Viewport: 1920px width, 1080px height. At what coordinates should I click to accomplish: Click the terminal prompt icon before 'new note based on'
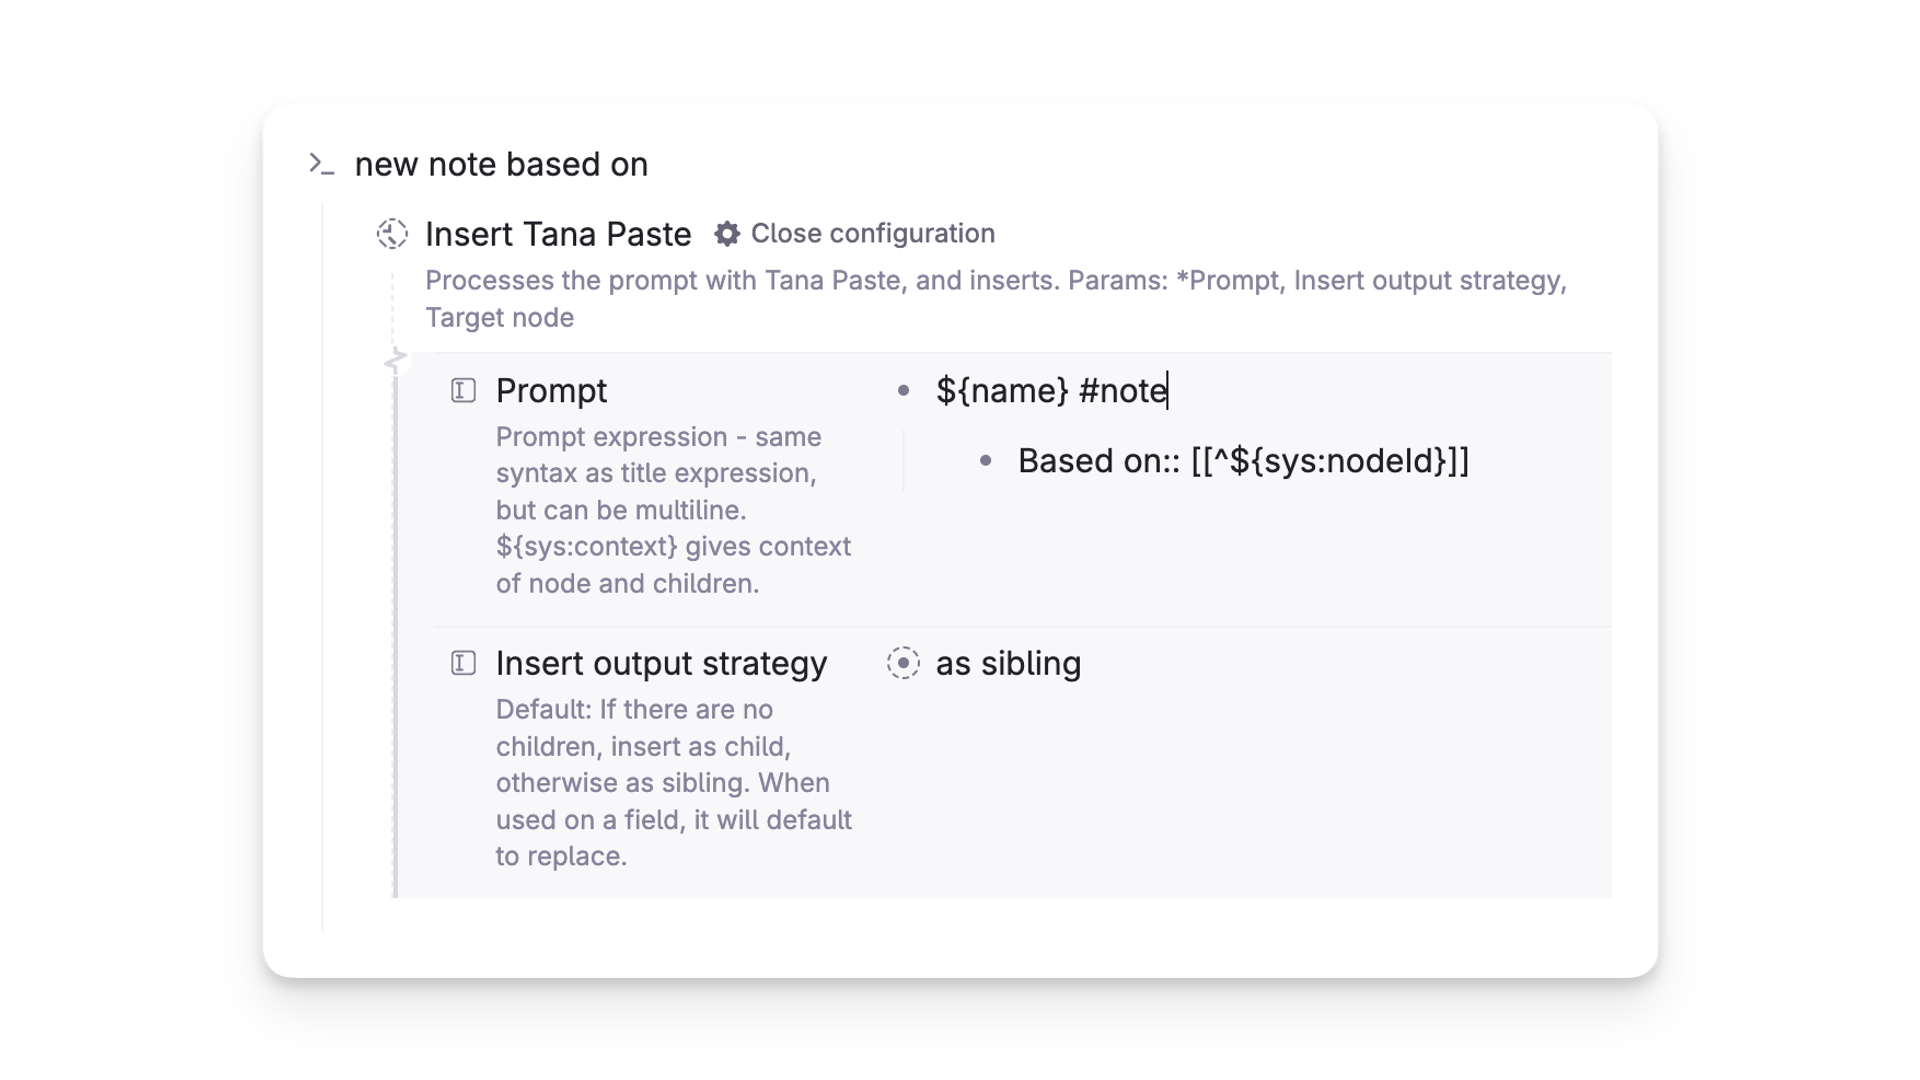point(322,165)
